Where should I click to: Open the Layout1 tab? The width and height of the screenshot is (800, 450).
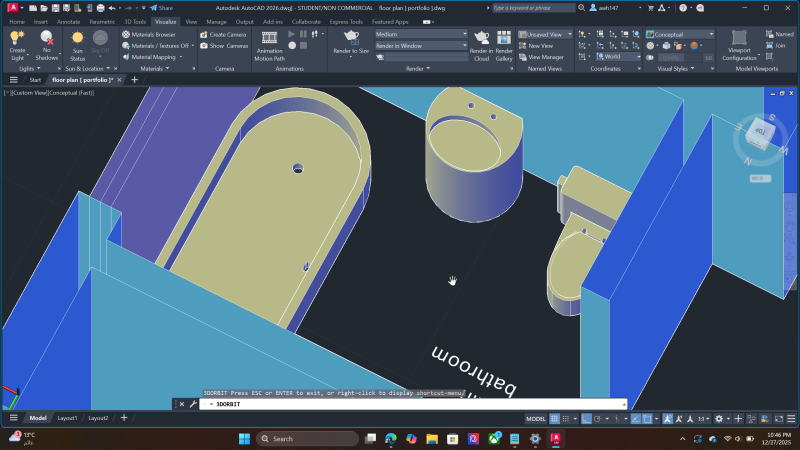pyautogui.click(x=67, y=418)
